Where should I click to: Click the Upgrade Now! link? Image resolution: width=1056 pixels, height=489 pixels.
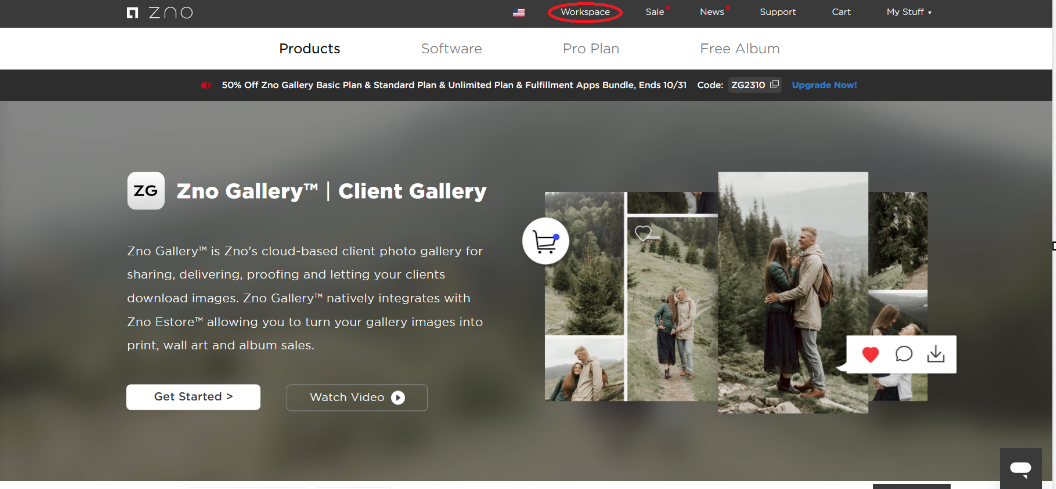click(824, 85)
